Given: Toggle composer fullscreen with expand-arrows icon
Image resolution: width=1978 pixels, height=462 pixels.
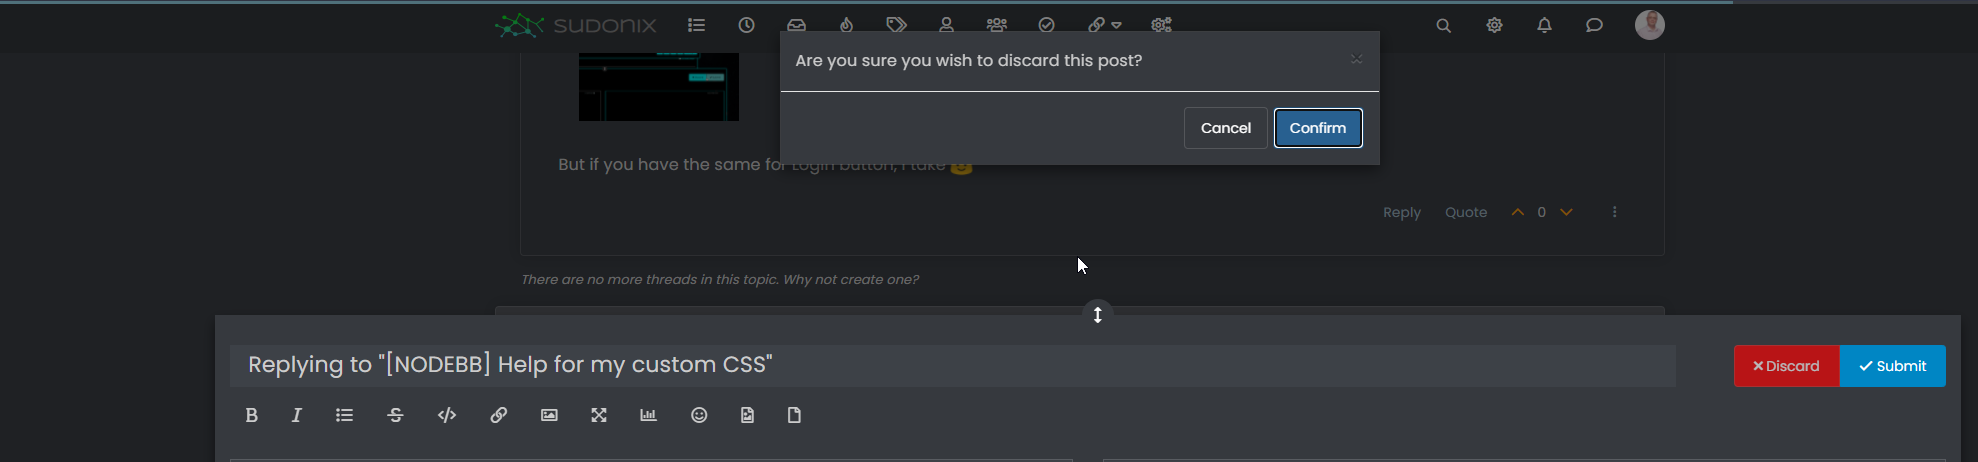Looking at the screenshot, I should pos(599,415).
